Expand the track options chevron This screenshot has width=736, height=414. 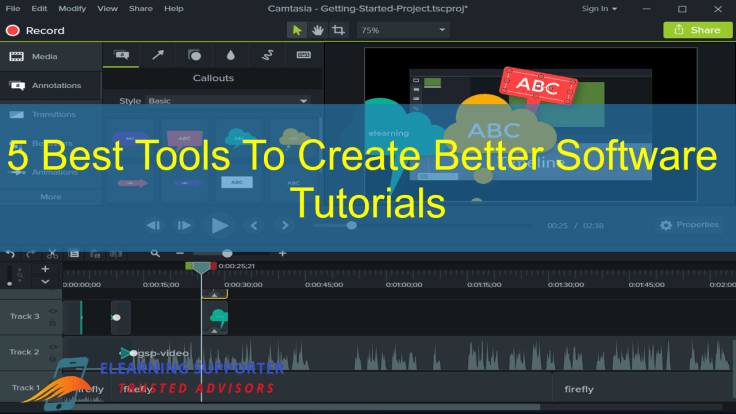click(x=45, y=282)
